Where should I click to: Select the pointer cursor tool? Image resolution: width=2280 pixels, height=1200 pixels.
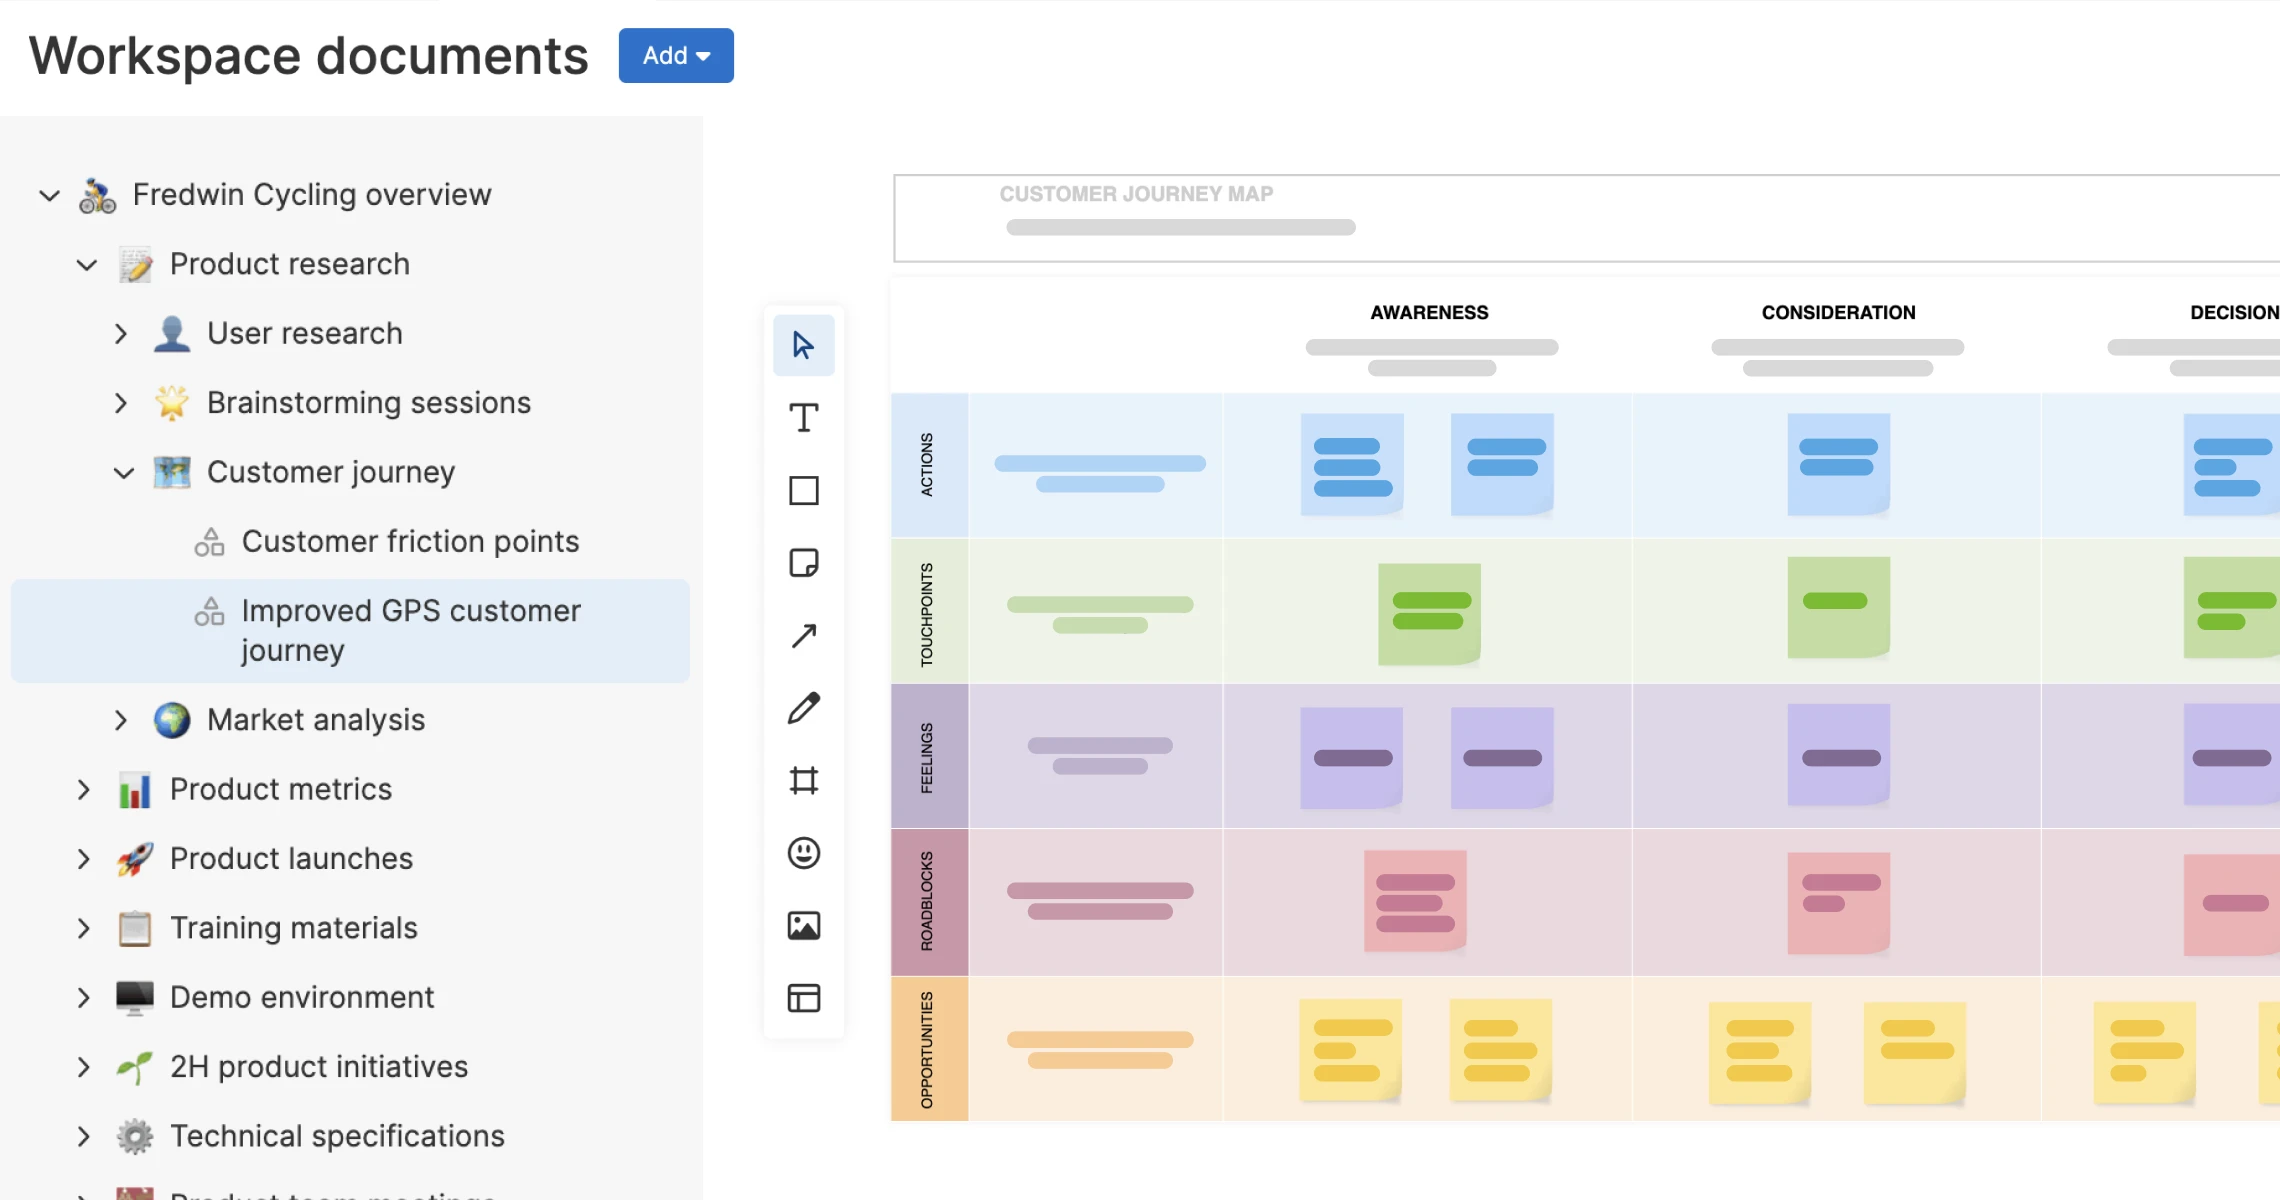tap(803, 345)
